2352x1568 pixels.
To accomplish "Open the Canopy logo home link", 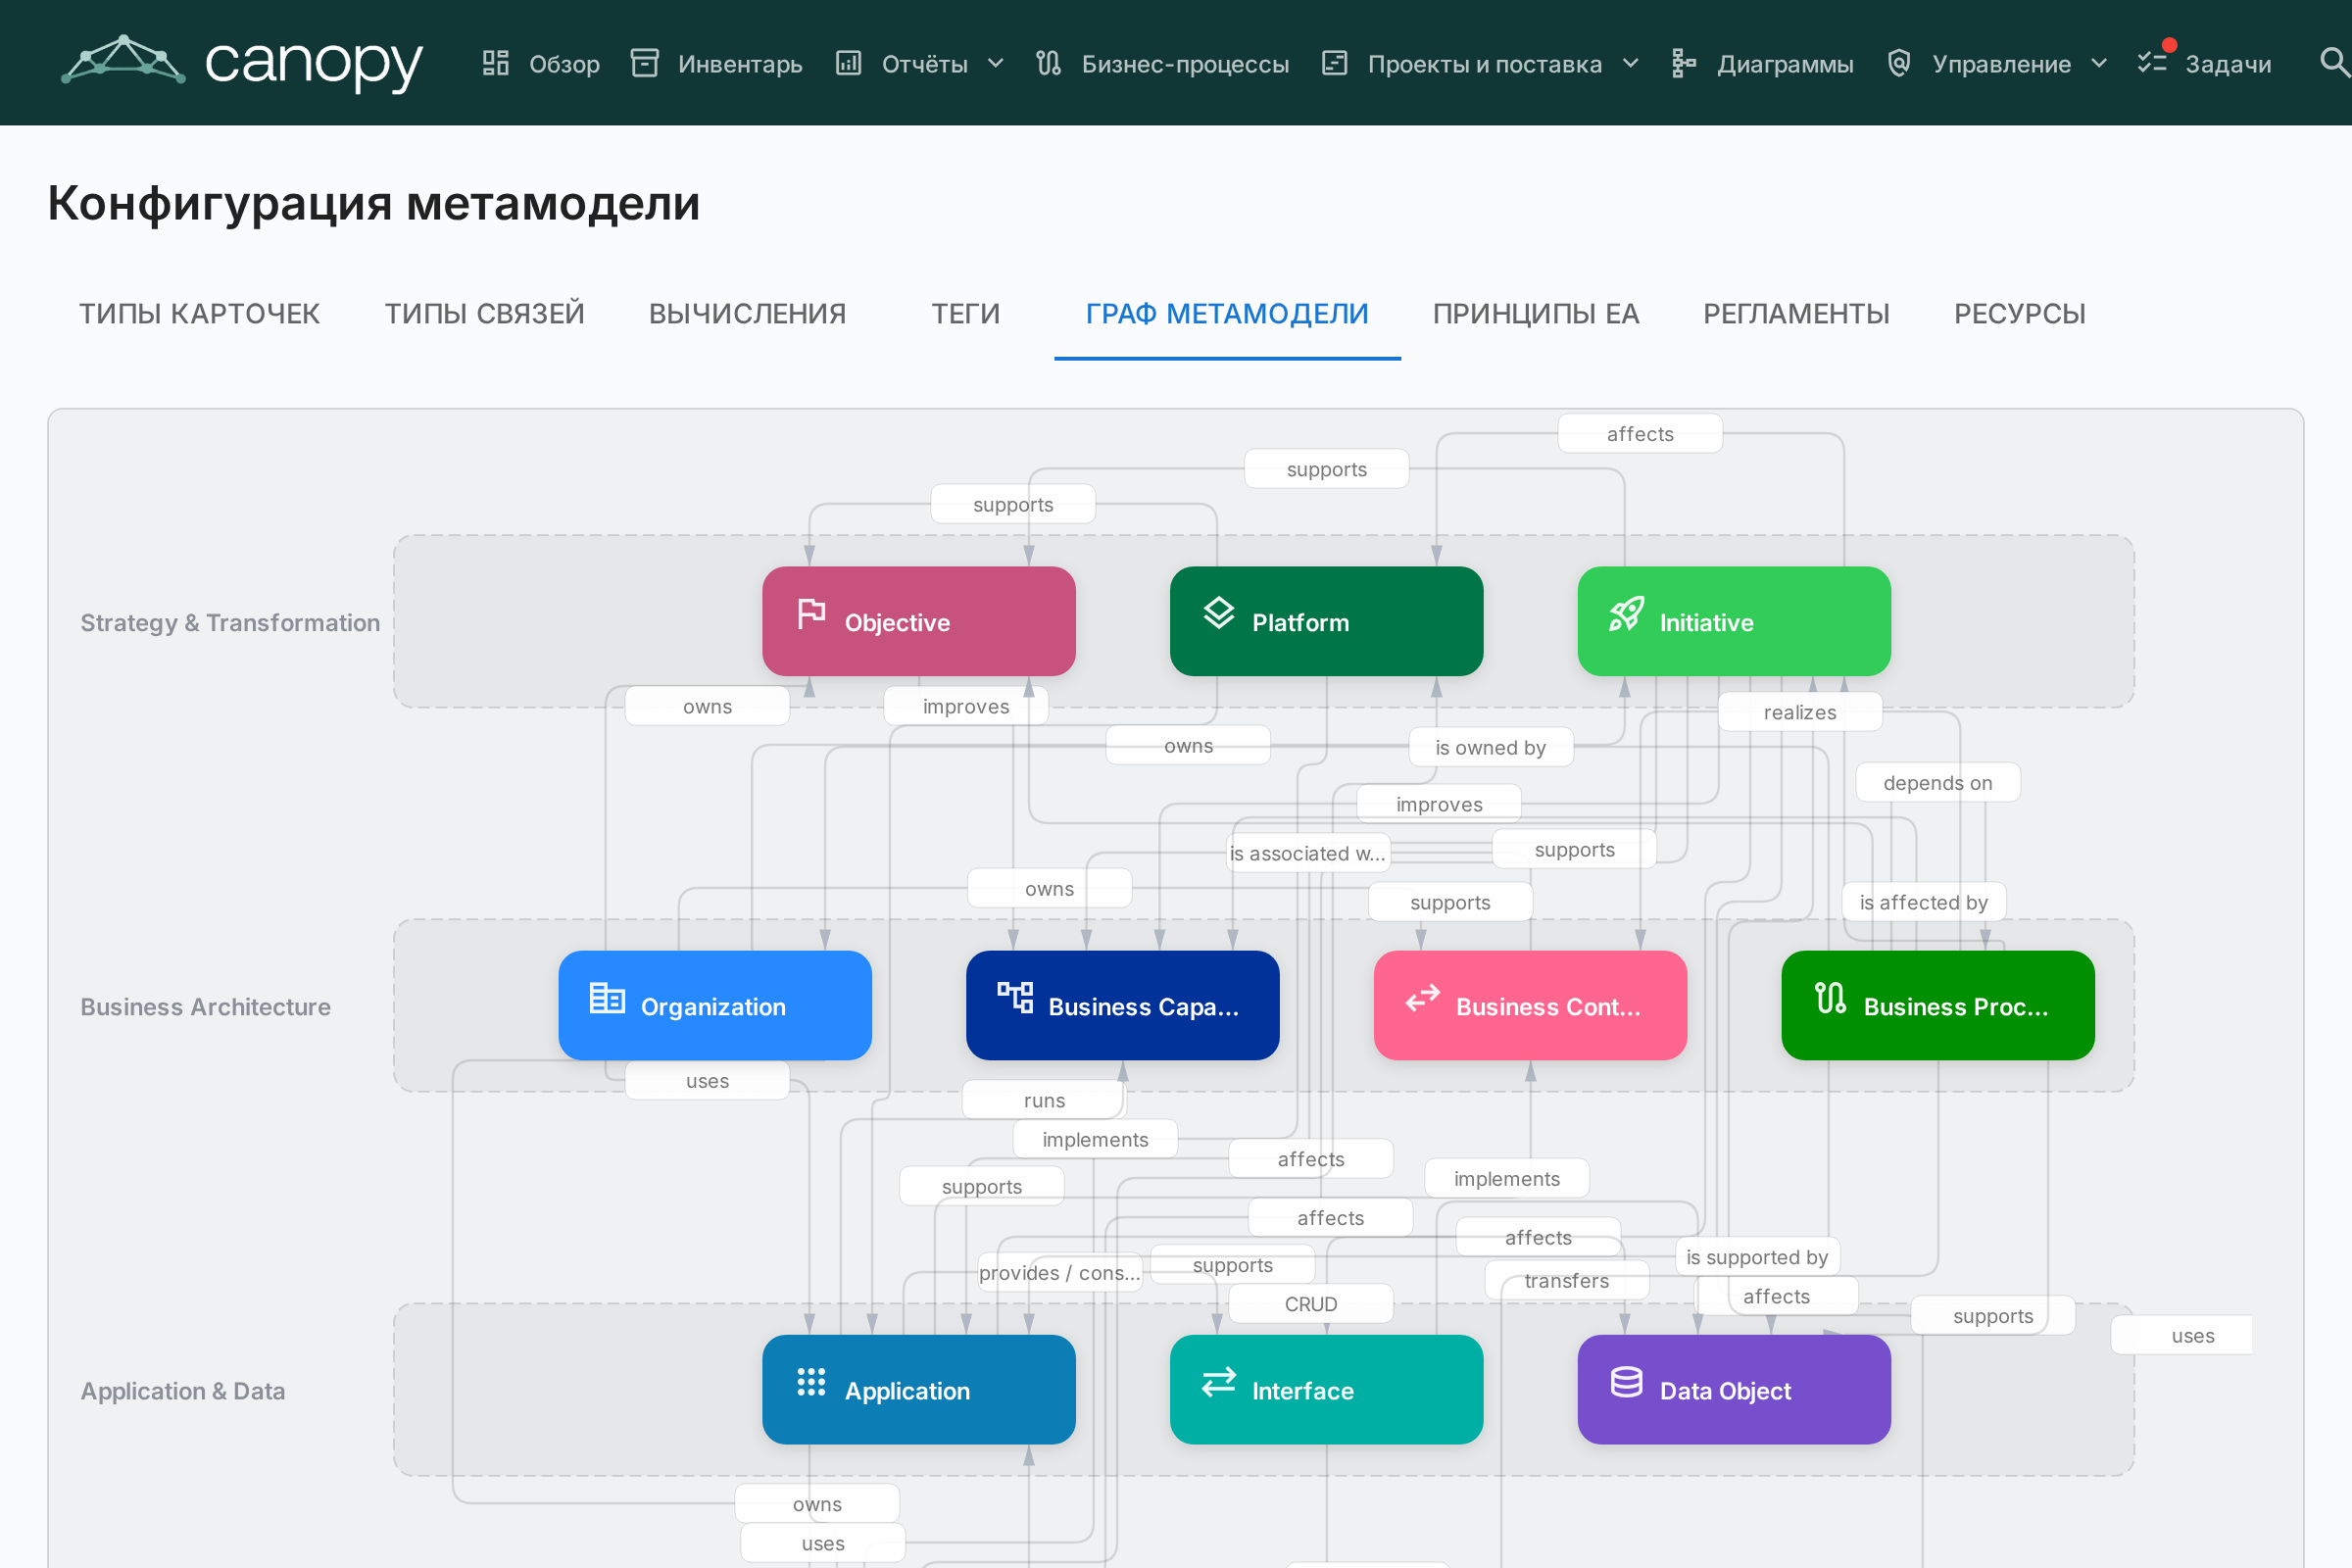I will tap(241, 63).
